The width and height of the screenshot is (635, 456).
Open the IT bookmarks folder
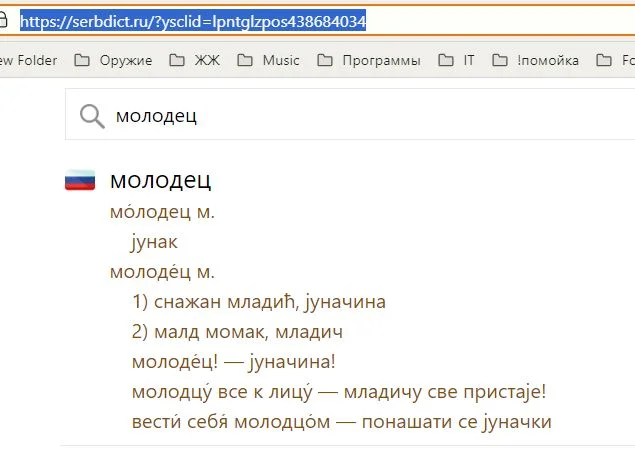pos(457,60)
